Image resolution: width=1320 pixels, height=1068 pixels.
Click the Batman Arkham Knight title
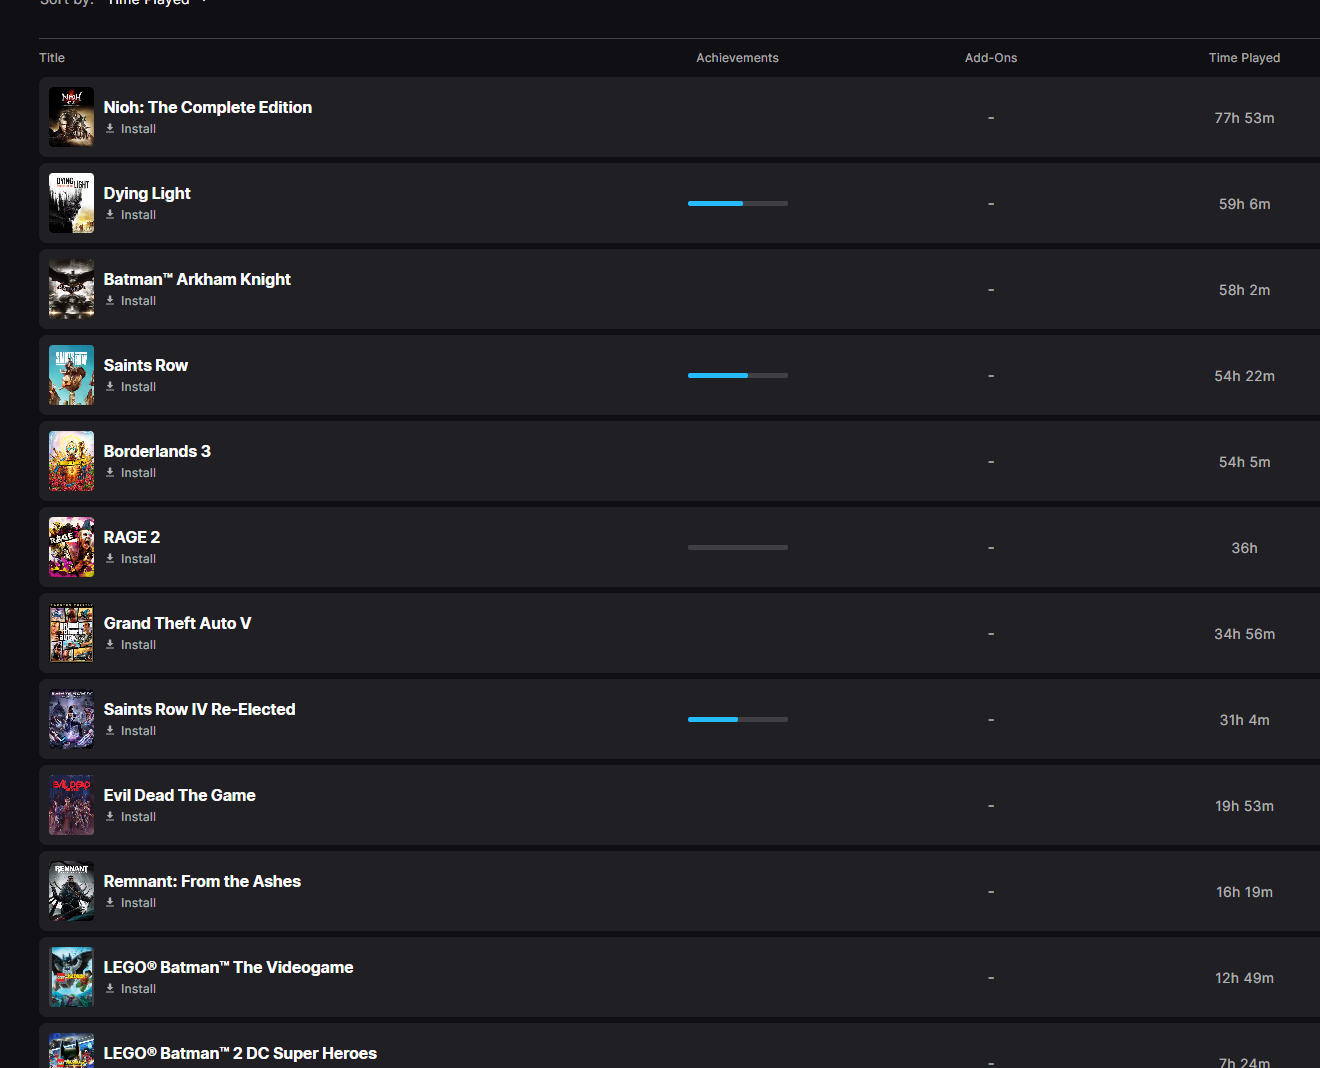(x=197, y=279)
